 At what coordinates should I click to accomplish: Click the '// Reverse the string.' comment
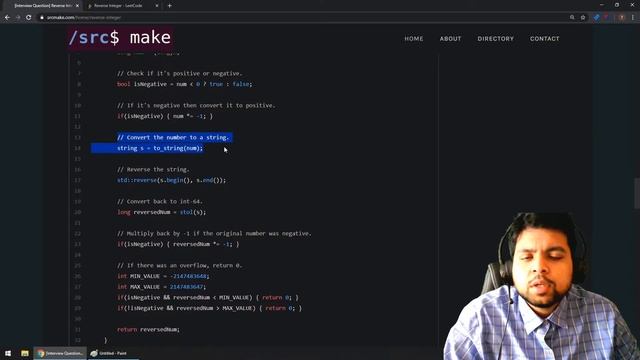tap(153, 169)
